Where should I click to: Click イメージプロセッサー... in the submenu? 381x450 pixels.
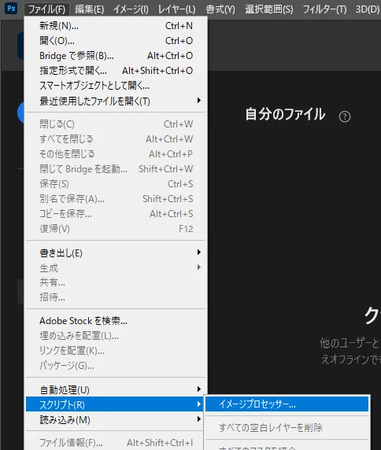pos(287,404)
